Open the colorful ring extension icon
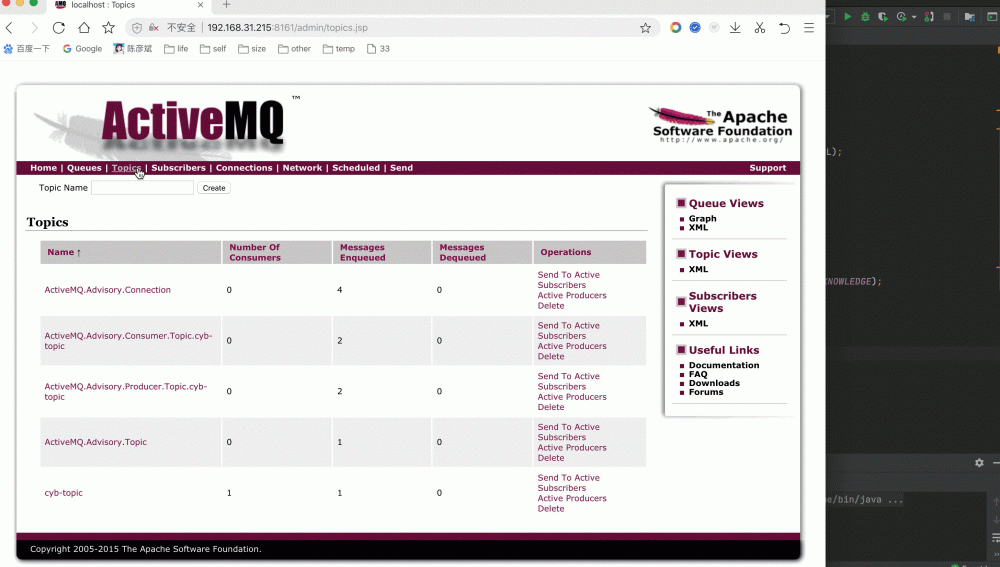Viewport: 1000px width, 567px height. (x=675, y=27)
